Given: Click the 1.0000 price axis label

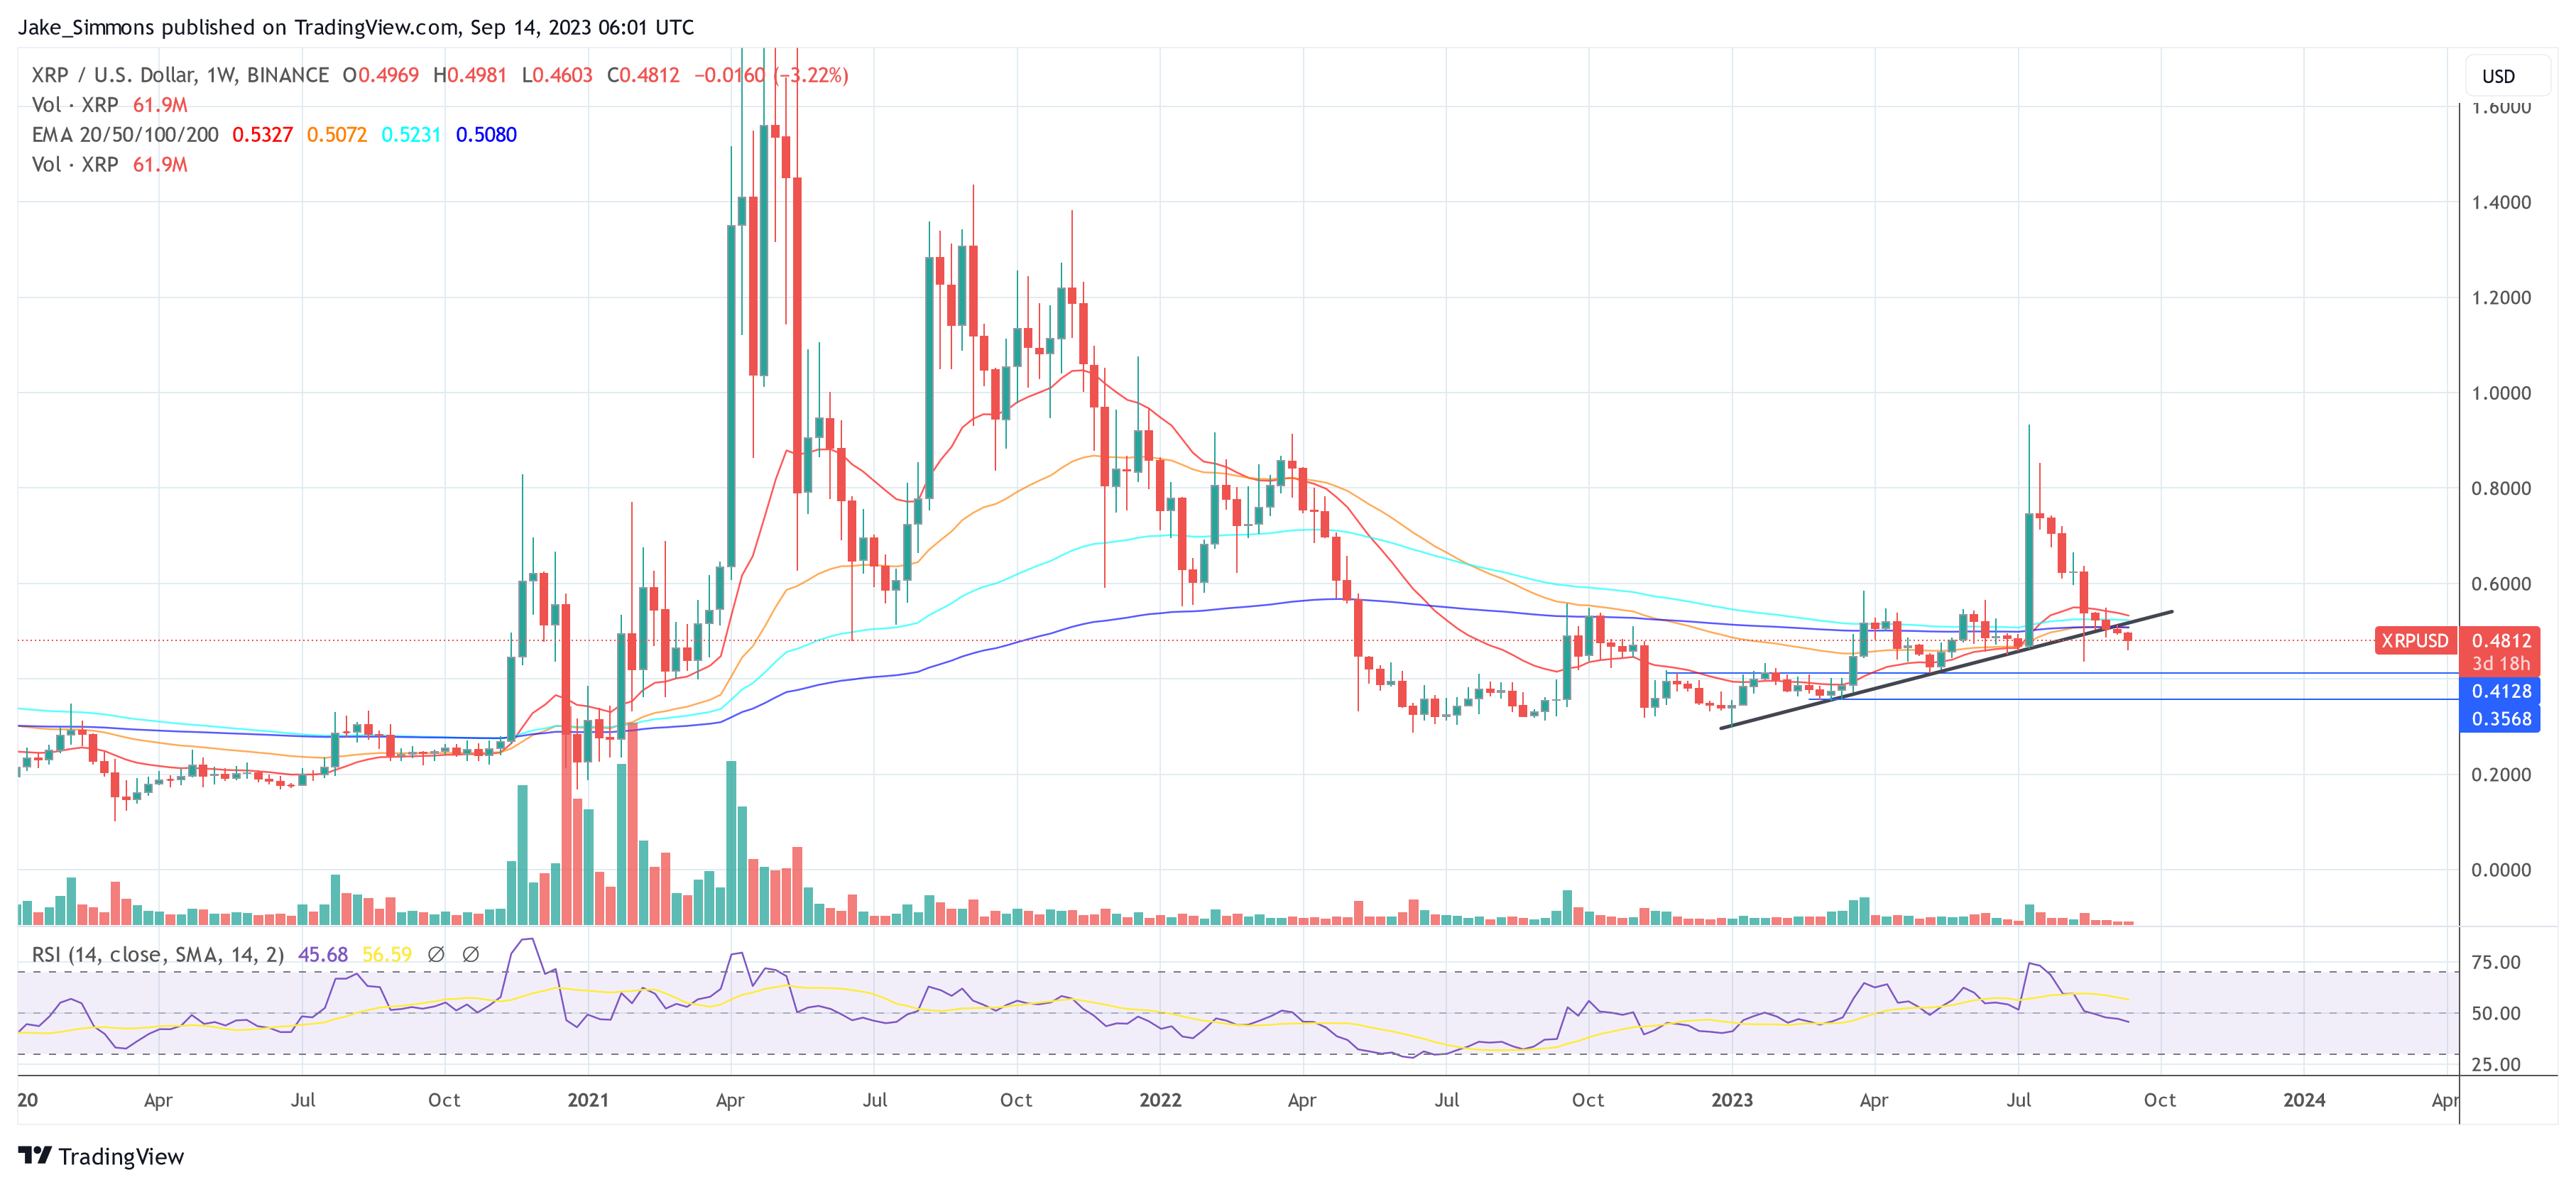Looking at the screenshot, I should coord(2501,393).
